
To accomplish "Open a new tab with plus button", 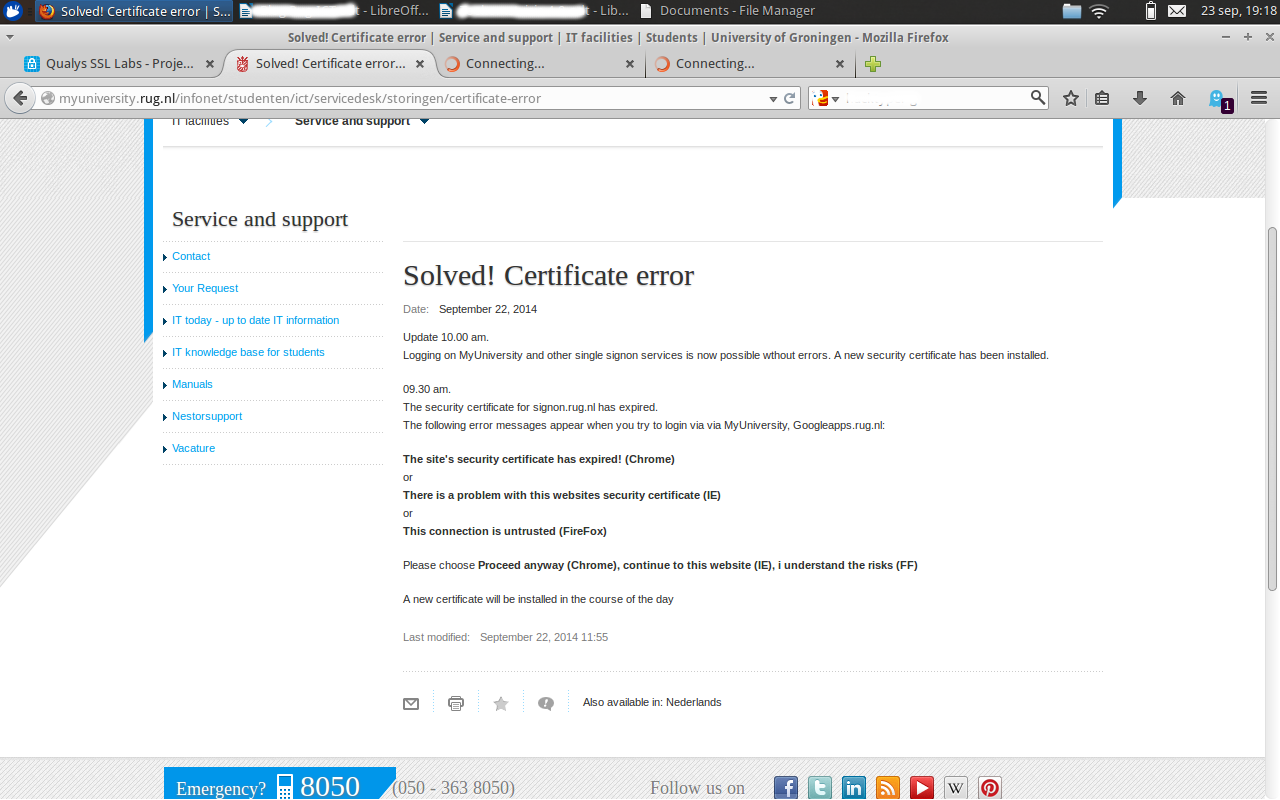I will 873,64.
